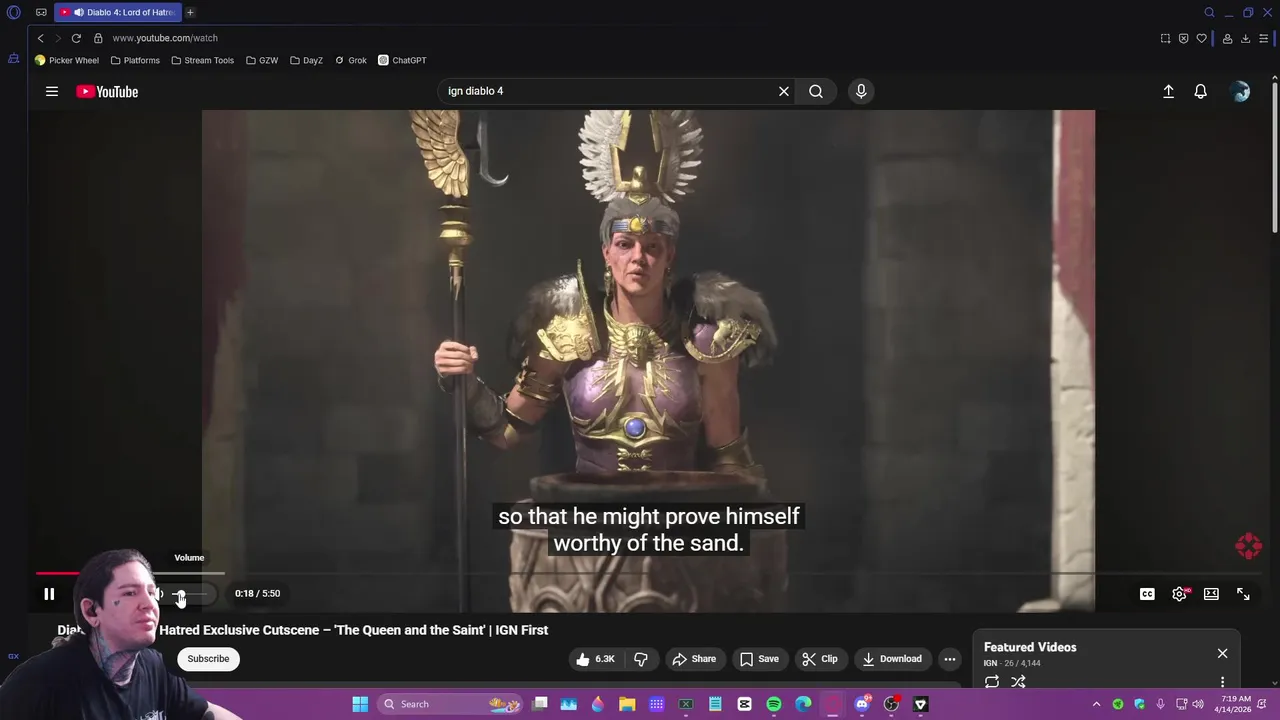Close the Featured Videos playlist panel

point(1222,653)
